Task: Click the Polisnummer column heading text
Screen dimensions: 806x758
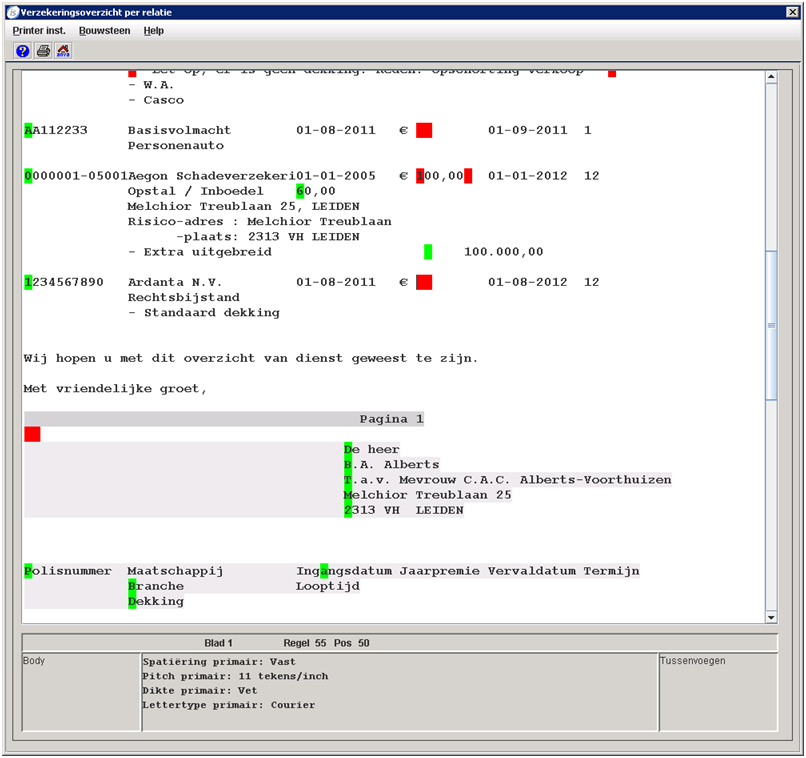Action: pyautogui.click(x=68, y=571)
